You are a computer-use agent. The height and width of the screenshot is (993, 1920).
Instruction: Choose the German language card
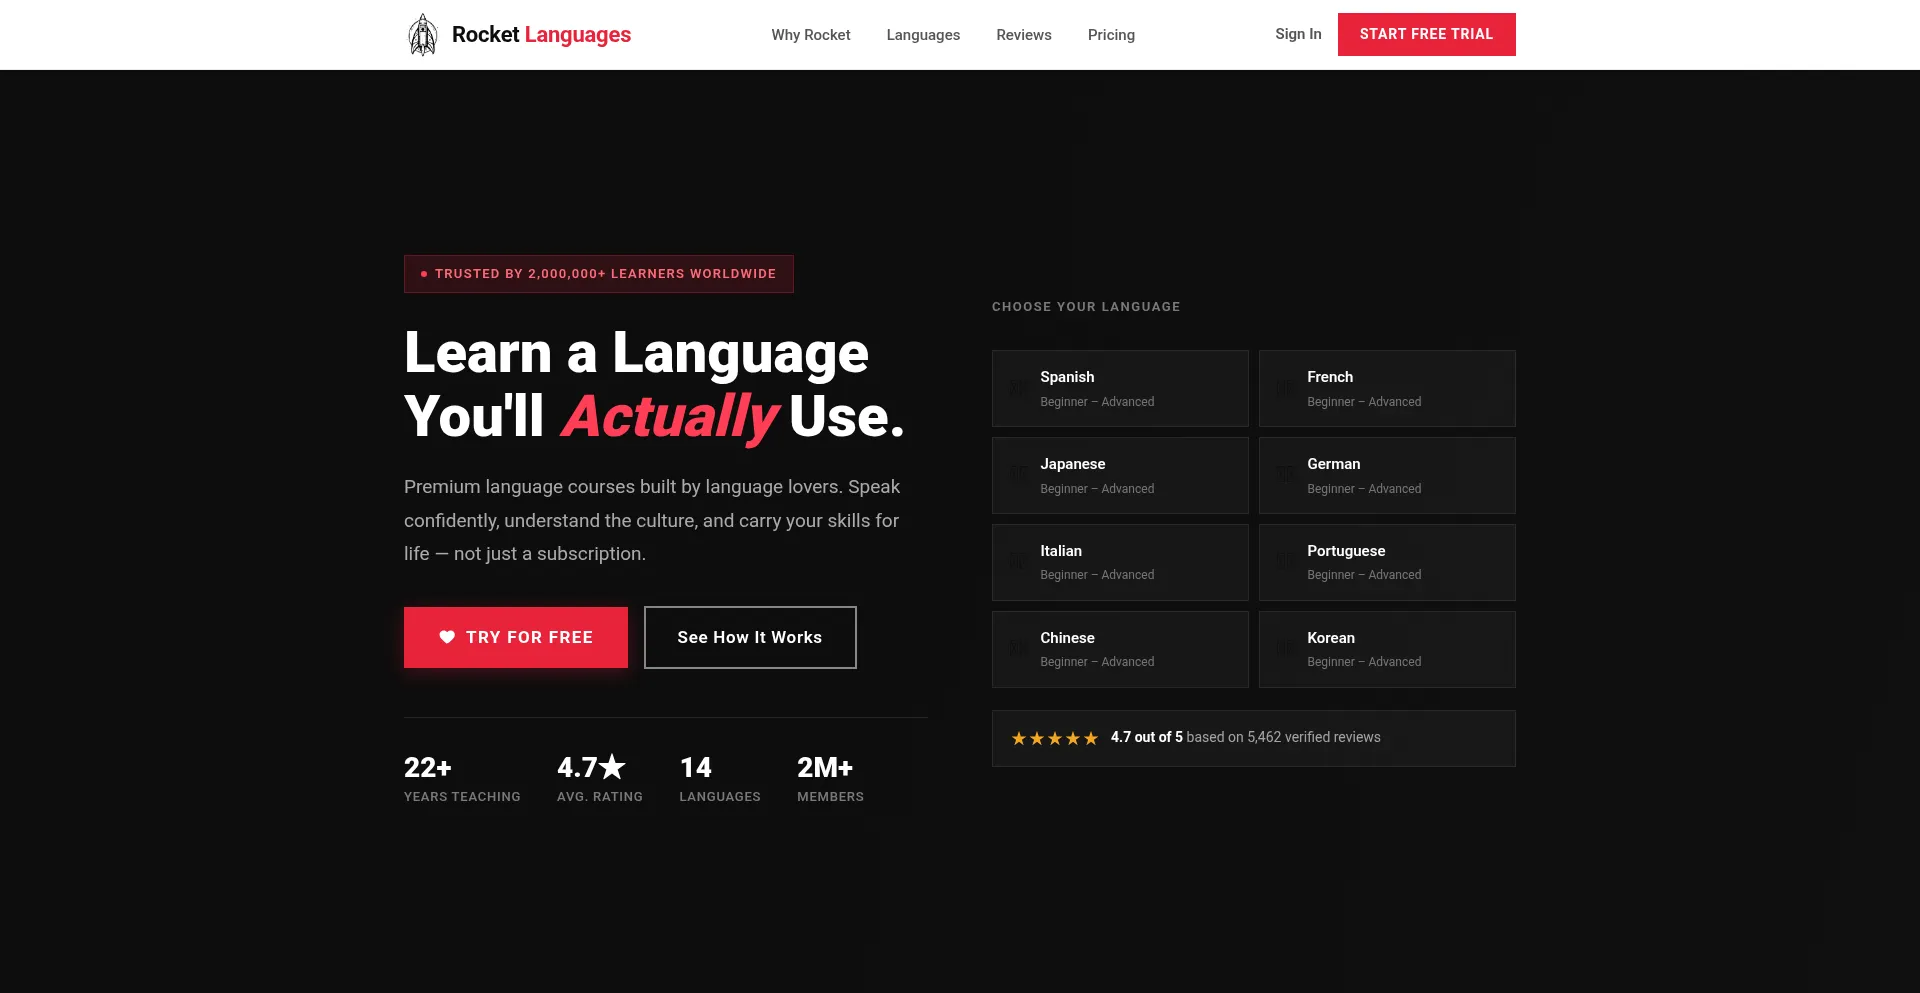1387,475
